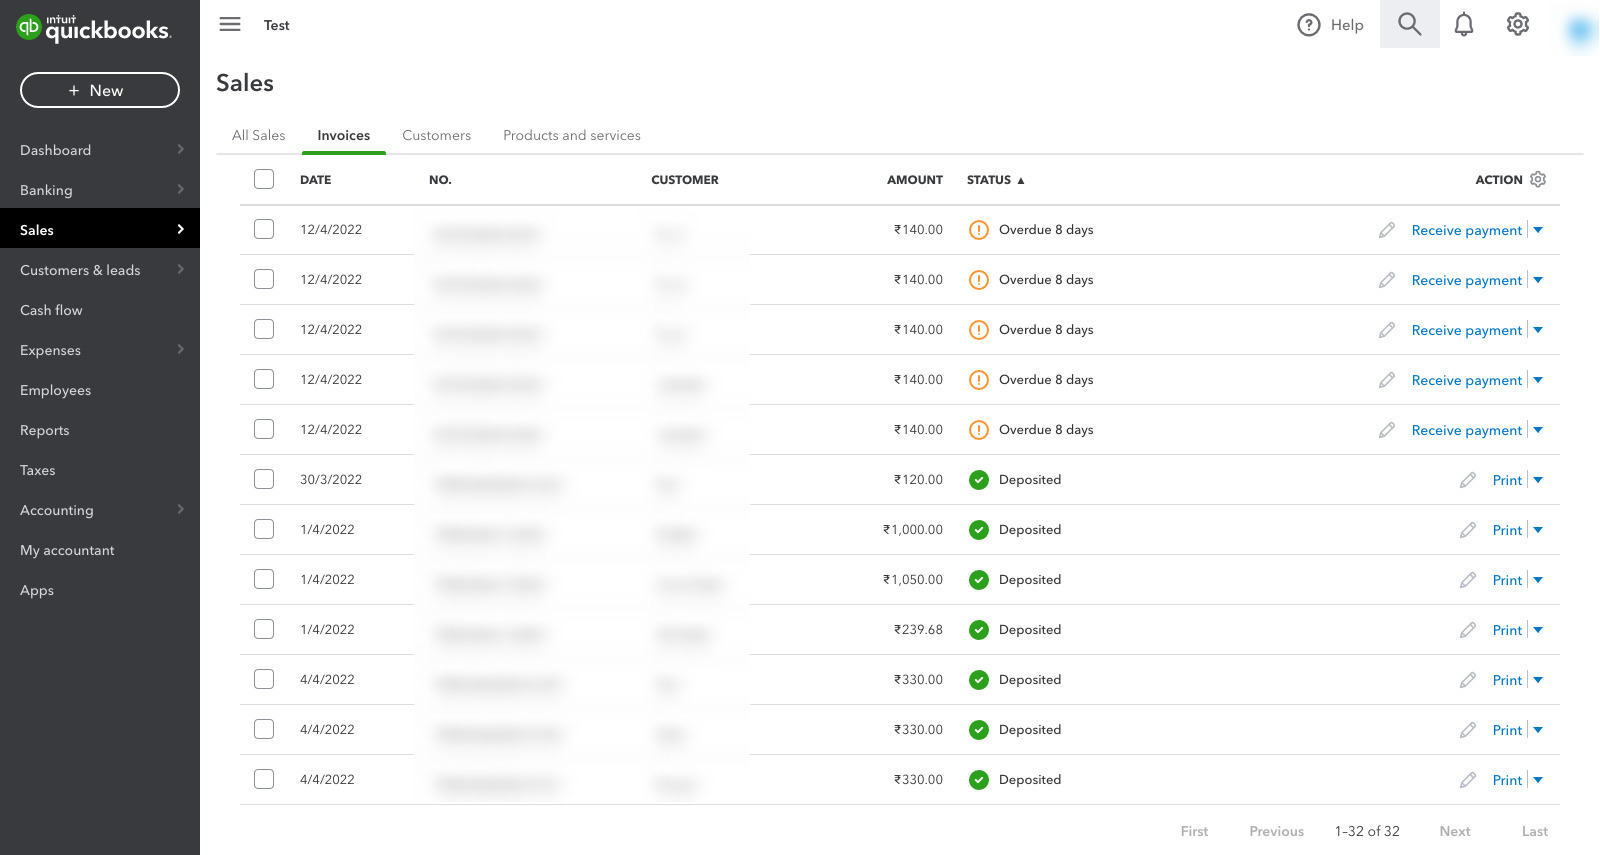Screen dimensions: 1600x855
Task: Expand action dropdown on first overdue row
Action: point(1538,230)
